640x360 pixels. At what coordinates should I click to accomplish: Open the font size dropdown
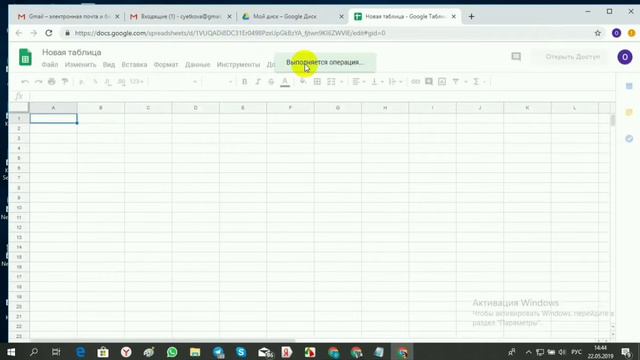coord(218,82)
